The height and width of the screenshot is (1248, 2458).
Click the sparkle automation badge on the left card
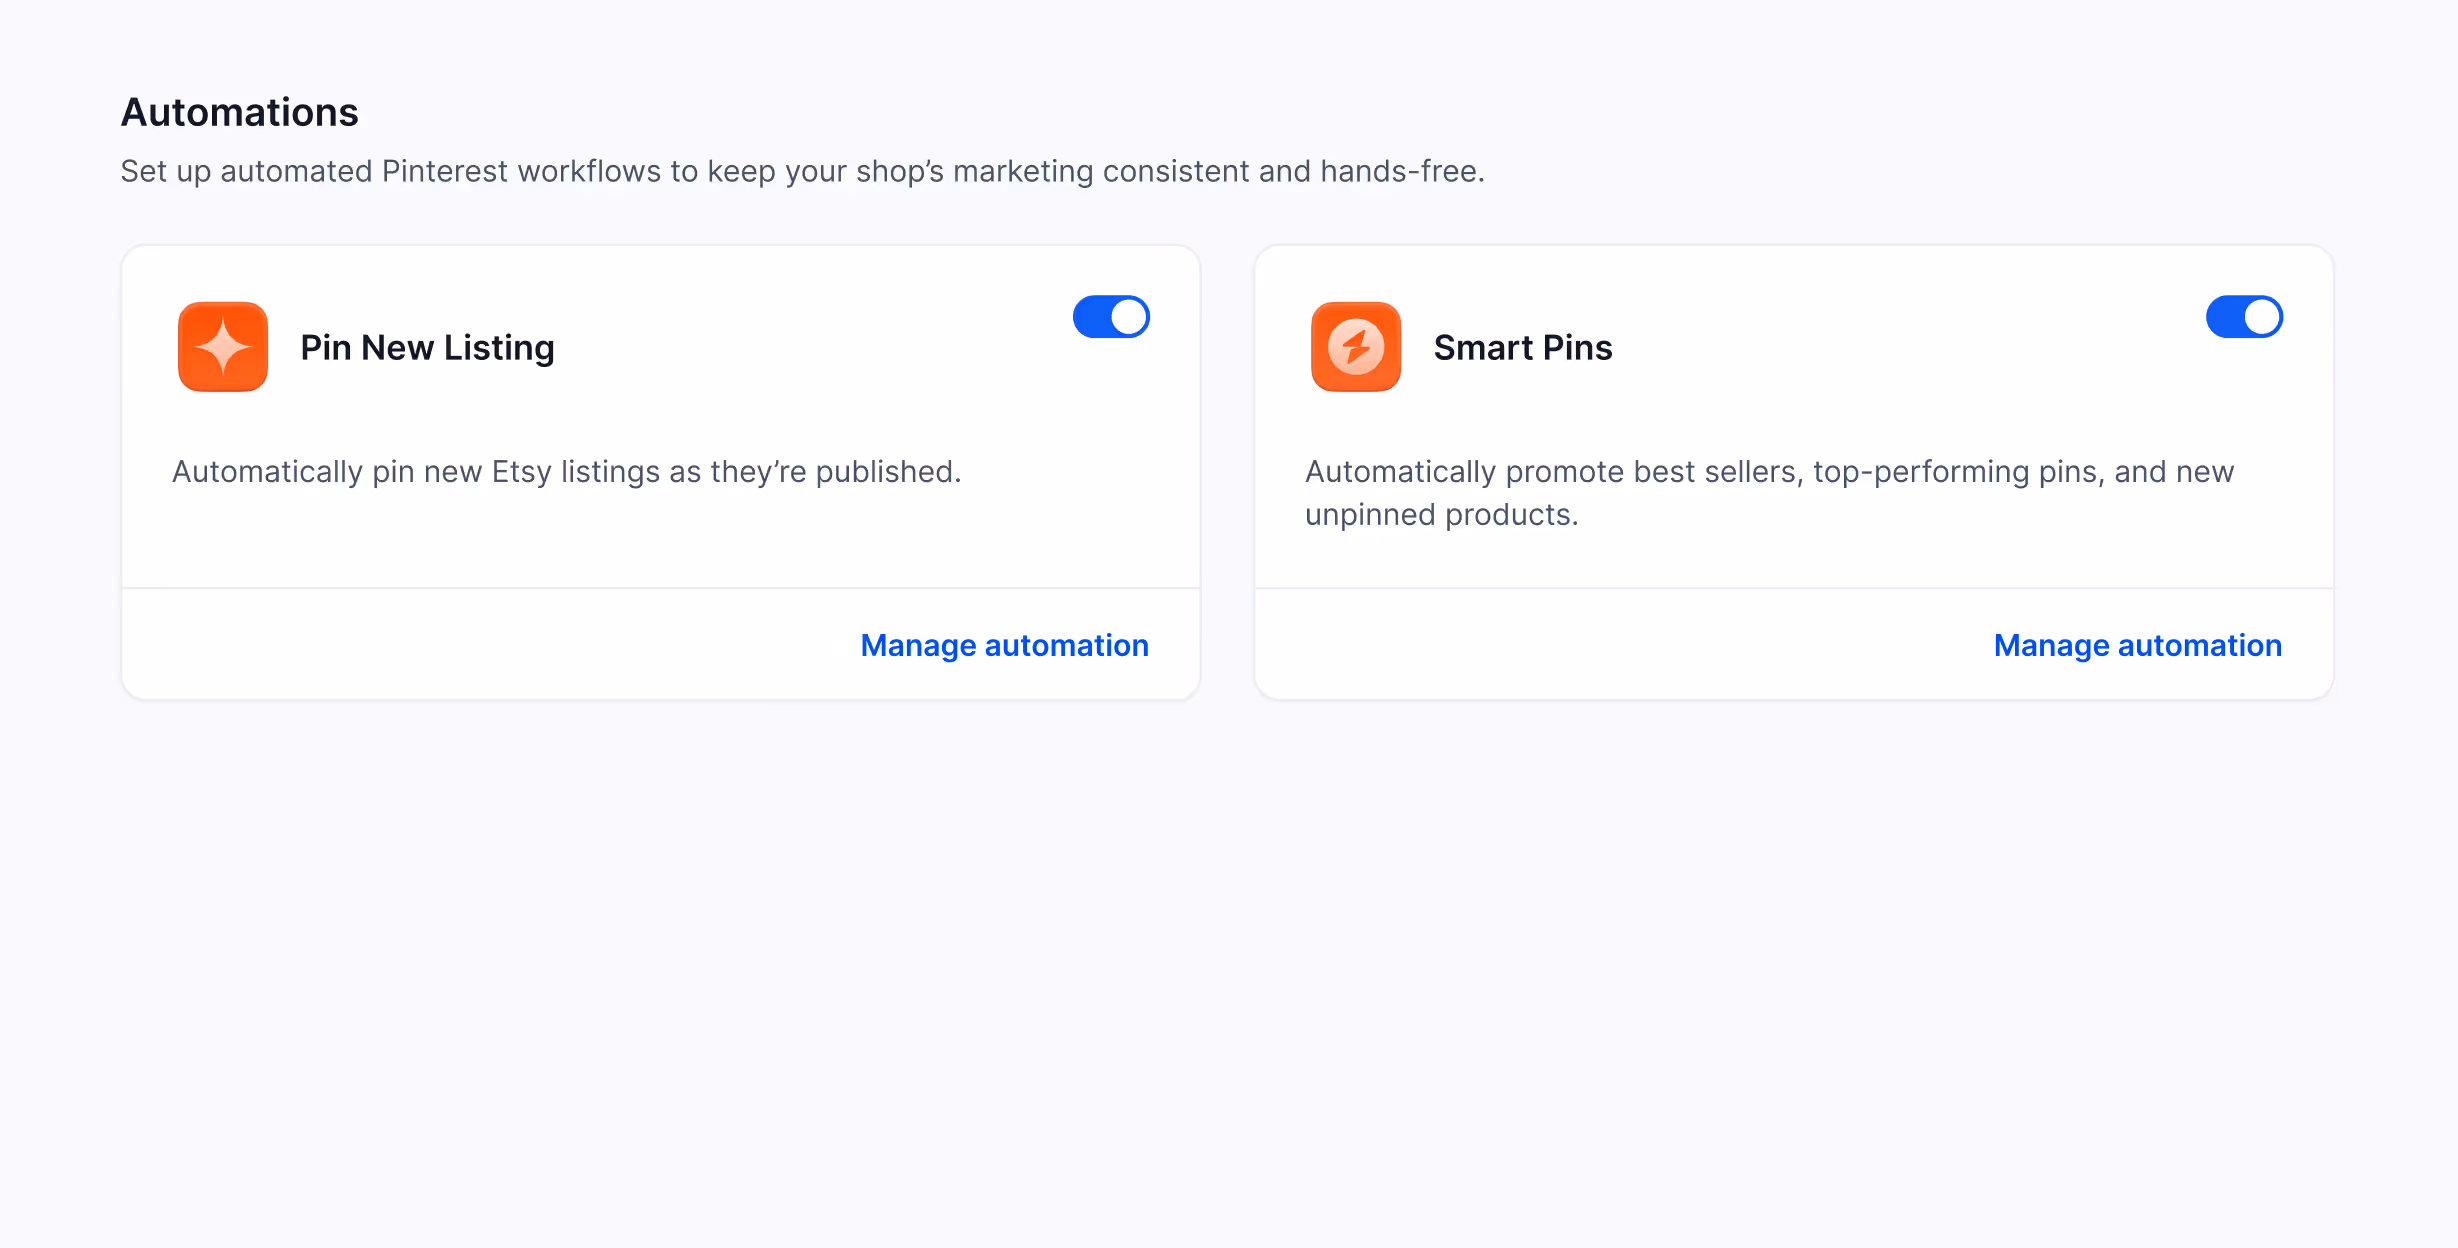click(x=222, y=347)
